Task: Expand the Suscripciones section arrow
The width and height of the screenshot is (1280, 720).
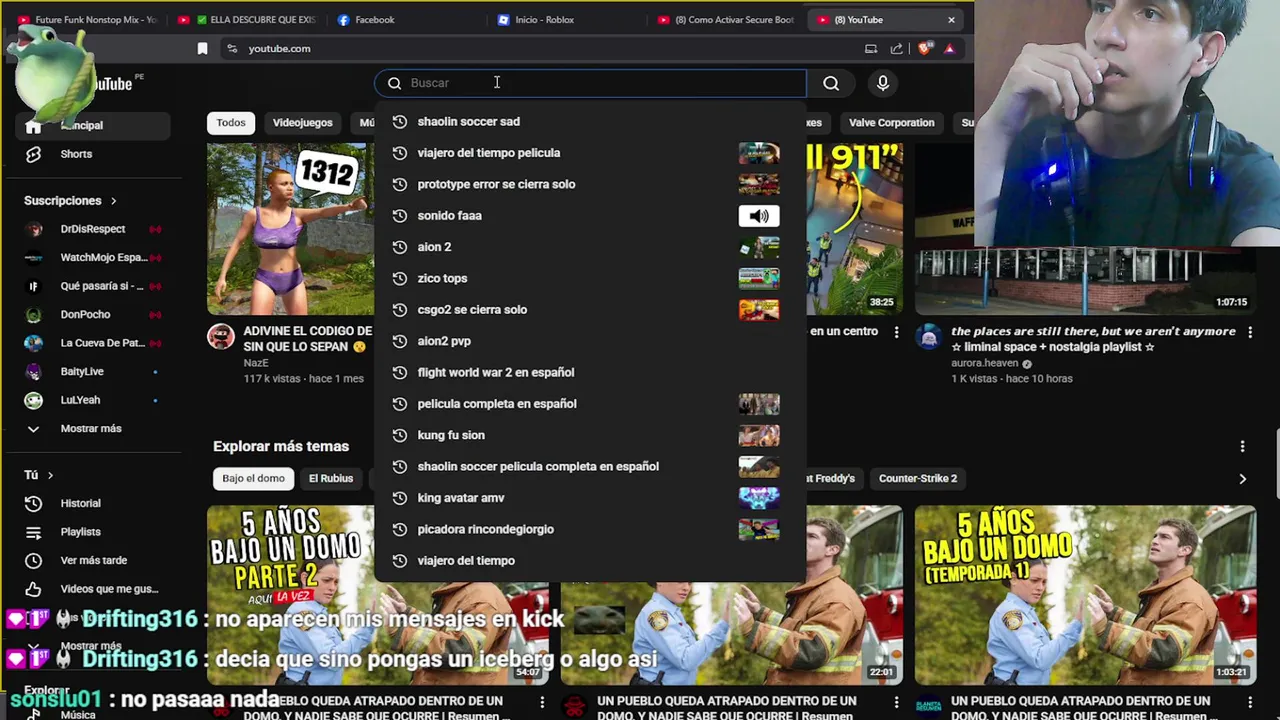Action: point(113,201)
